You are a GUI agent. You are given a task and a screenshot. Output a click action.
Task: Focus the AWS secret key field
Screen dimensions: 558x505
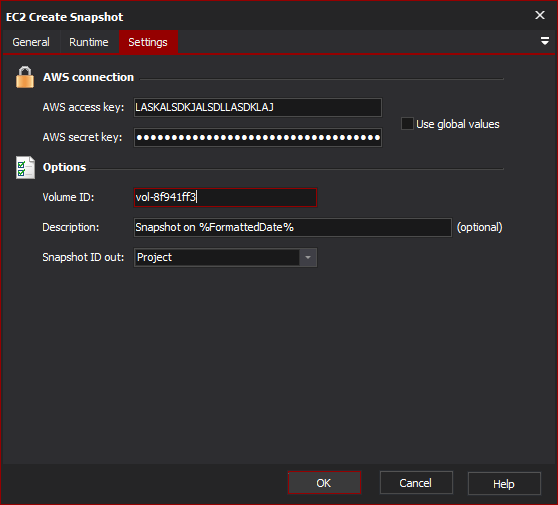coord(258,137)
